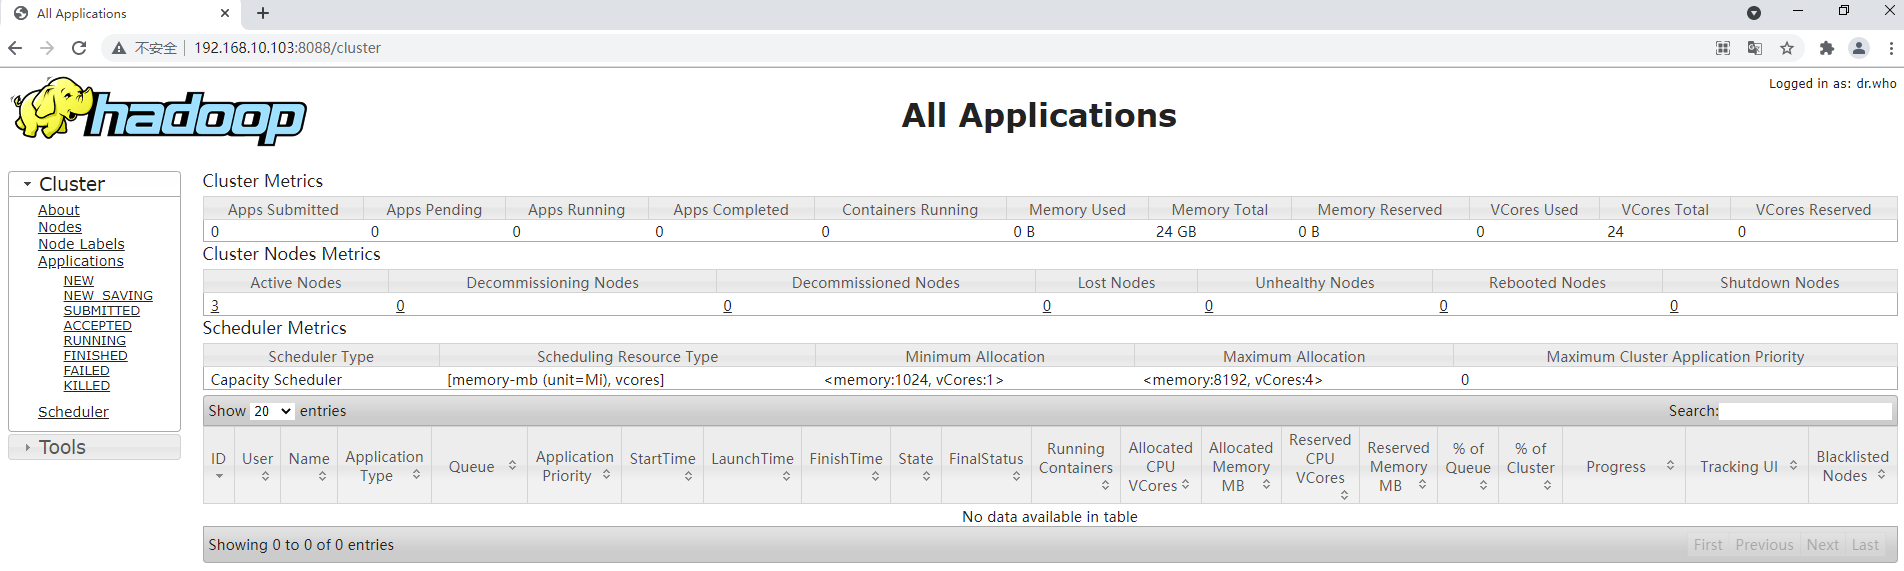Filter applications by FAILED state
Image resolution: width=1904 pixels, height=571 pixels.
click(87, 371)
